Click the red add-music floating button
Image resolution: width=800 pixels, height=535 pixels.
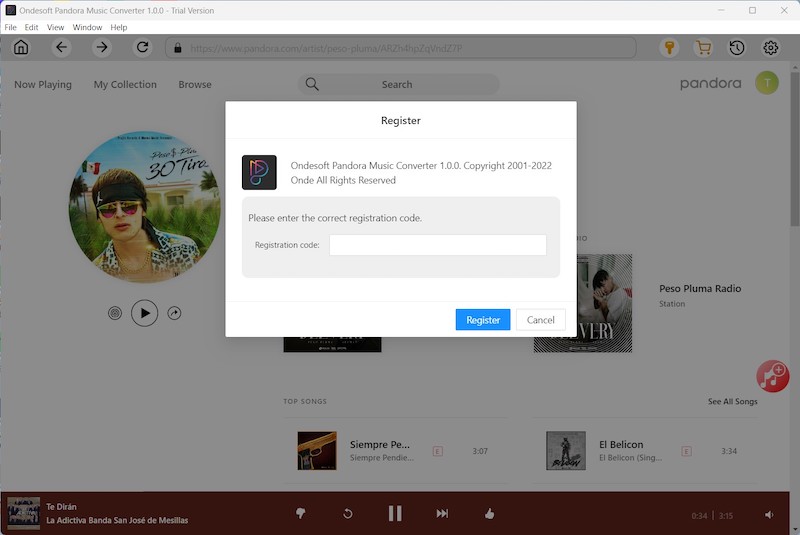coord(772,376)
